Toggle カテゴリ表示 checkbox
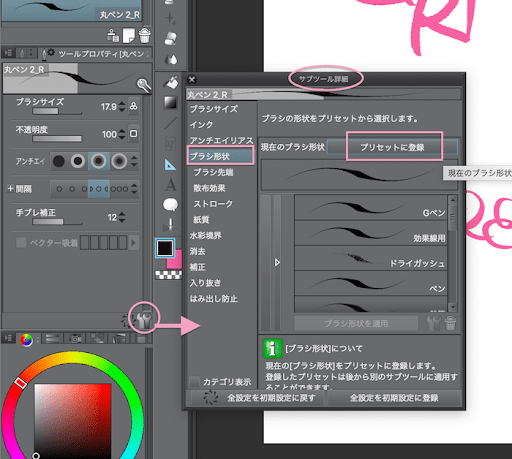The height and width of the screenshot is (459, 512). [194, 382]
